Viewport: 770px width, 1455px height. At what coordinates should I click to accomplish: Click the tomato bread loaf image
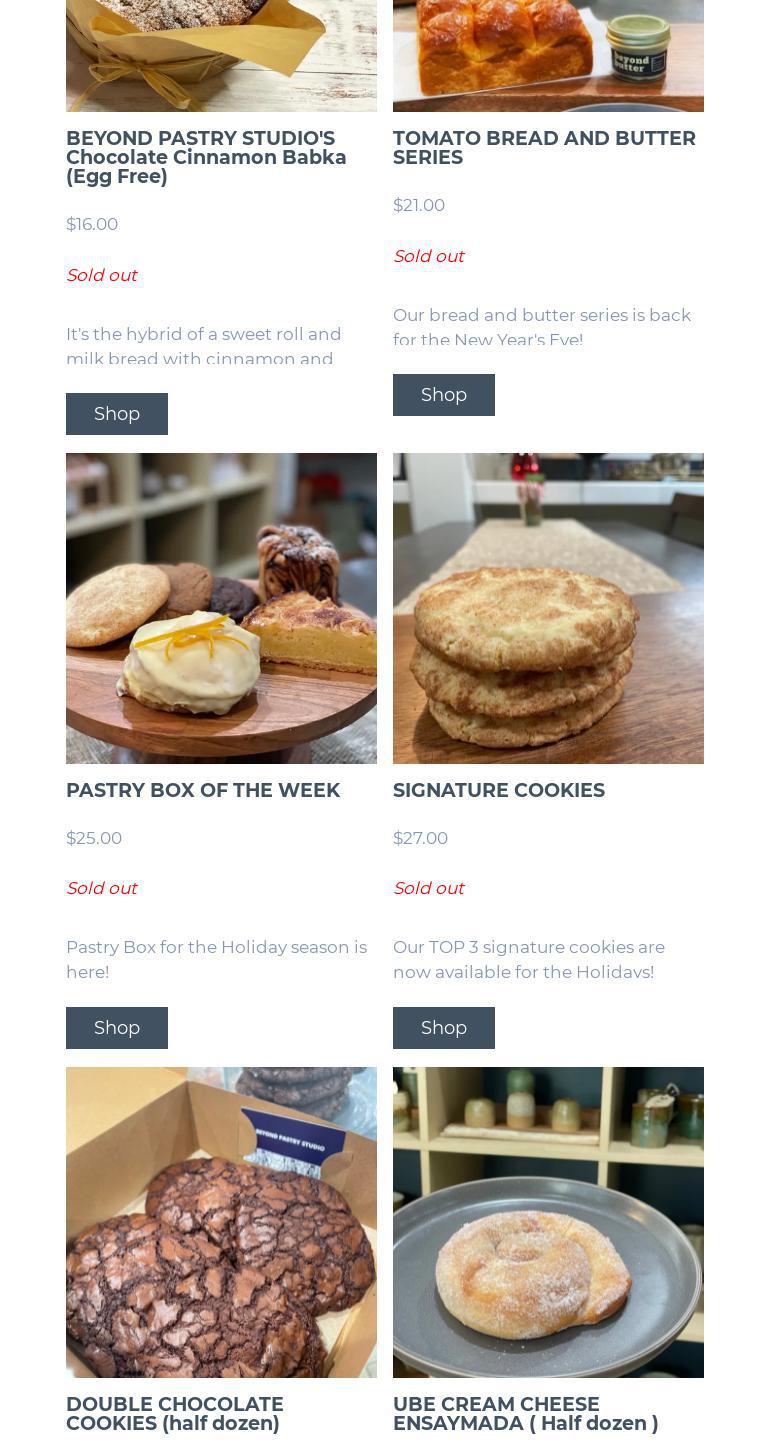click(548, 55)
